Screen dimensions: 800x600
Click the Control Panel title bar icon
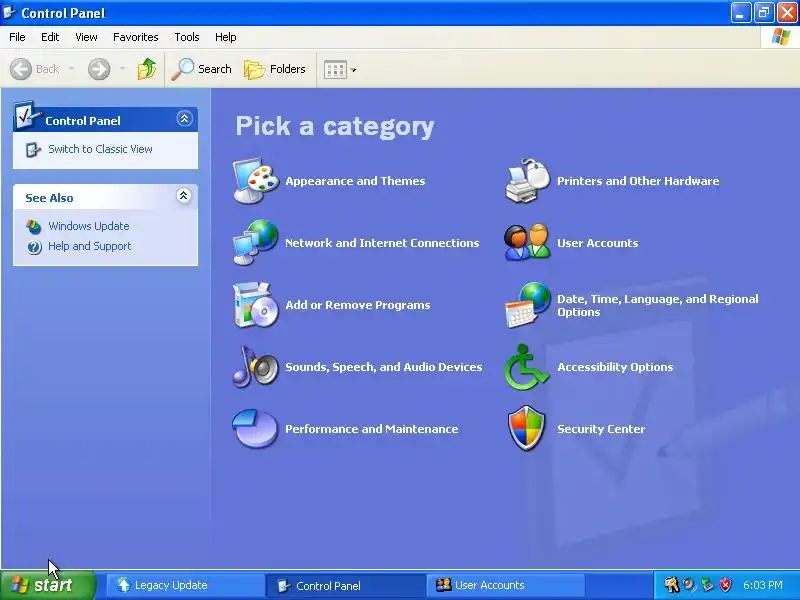coord(10,12)
